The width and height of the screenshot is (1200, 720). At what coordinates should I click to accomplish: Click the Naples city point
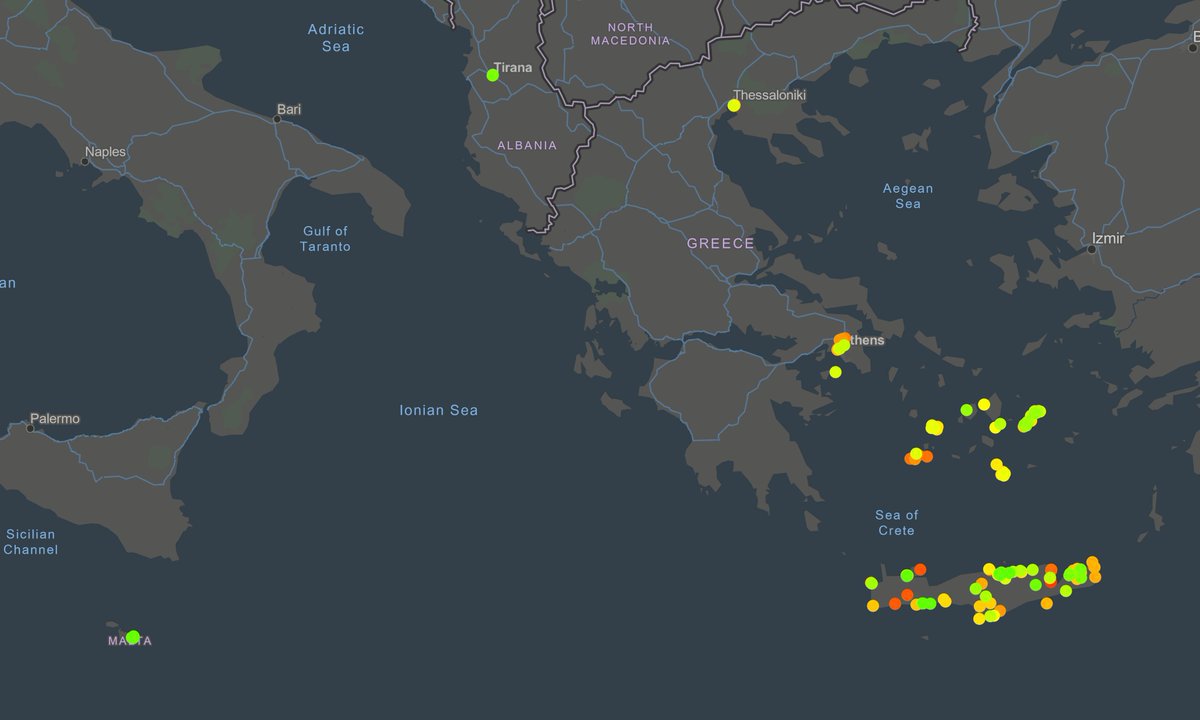84,161
